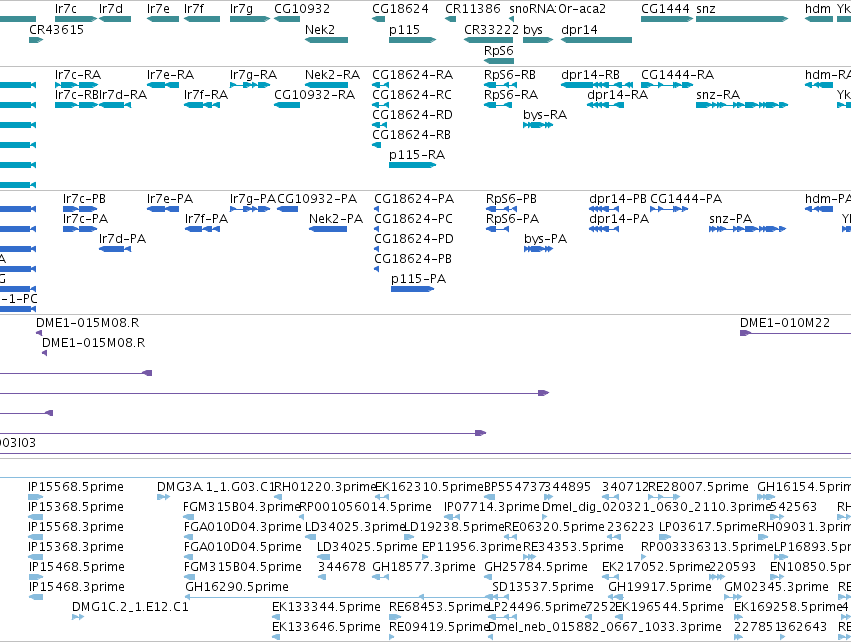Click the DME1-010M22 clone marker
The height and width of the screenshot is (642, 851).
[745, 333]
